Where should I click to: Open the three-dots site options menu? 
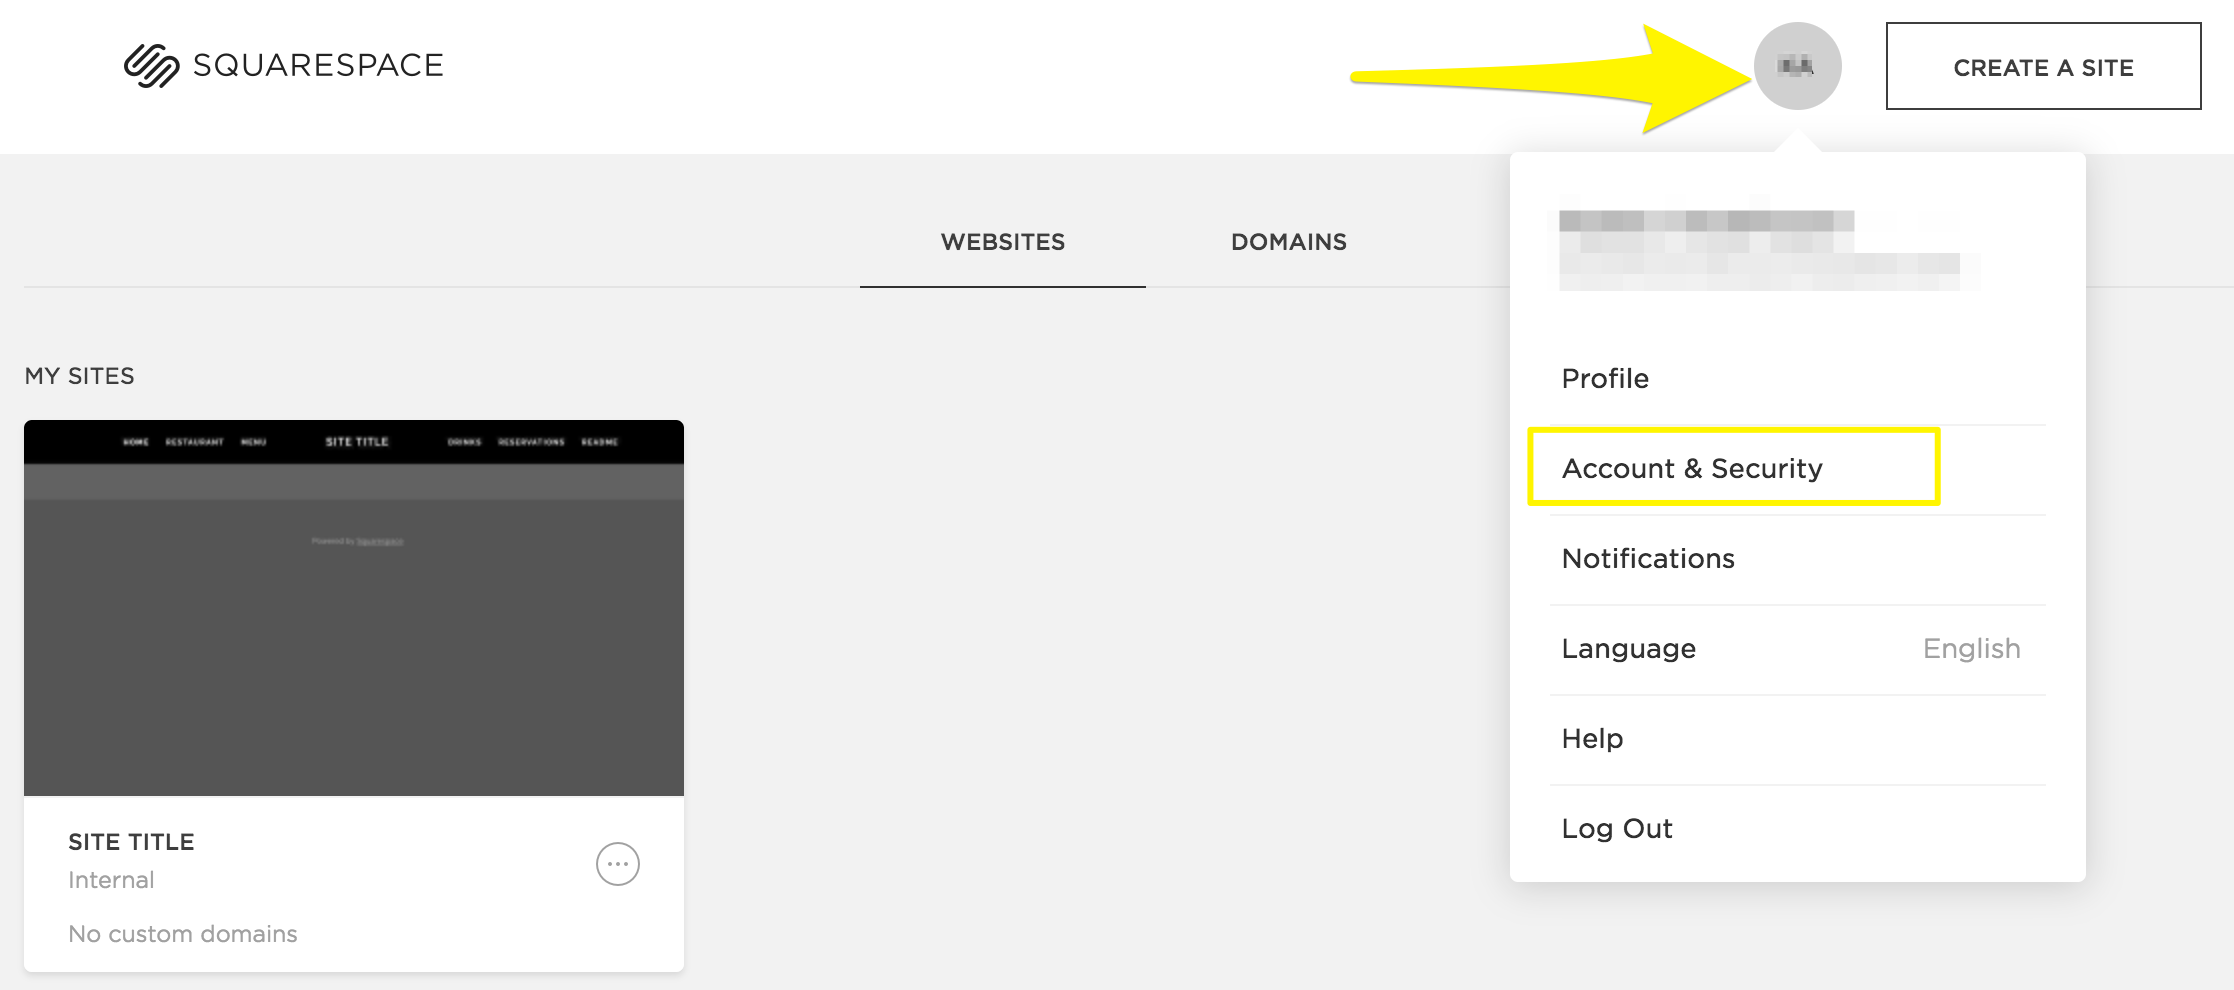[618, 864]
